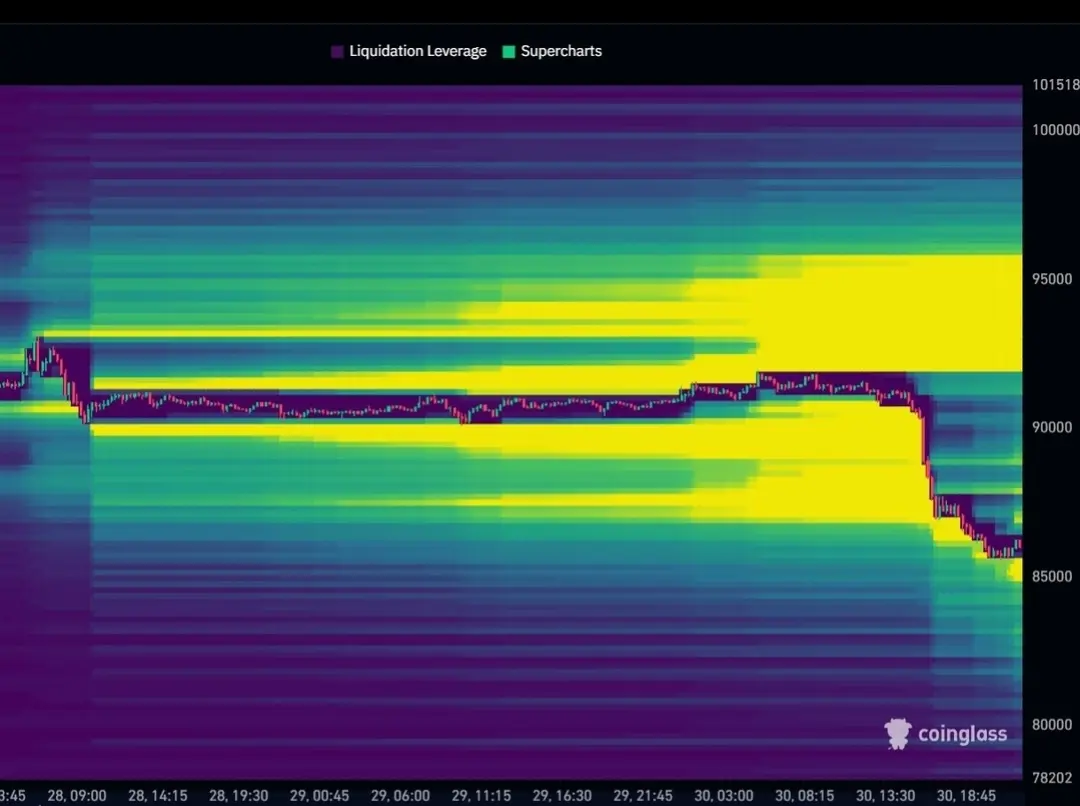1080x806 pixels.
Task: Click the 101518 price axis label
Action: tap(1055, 85)
